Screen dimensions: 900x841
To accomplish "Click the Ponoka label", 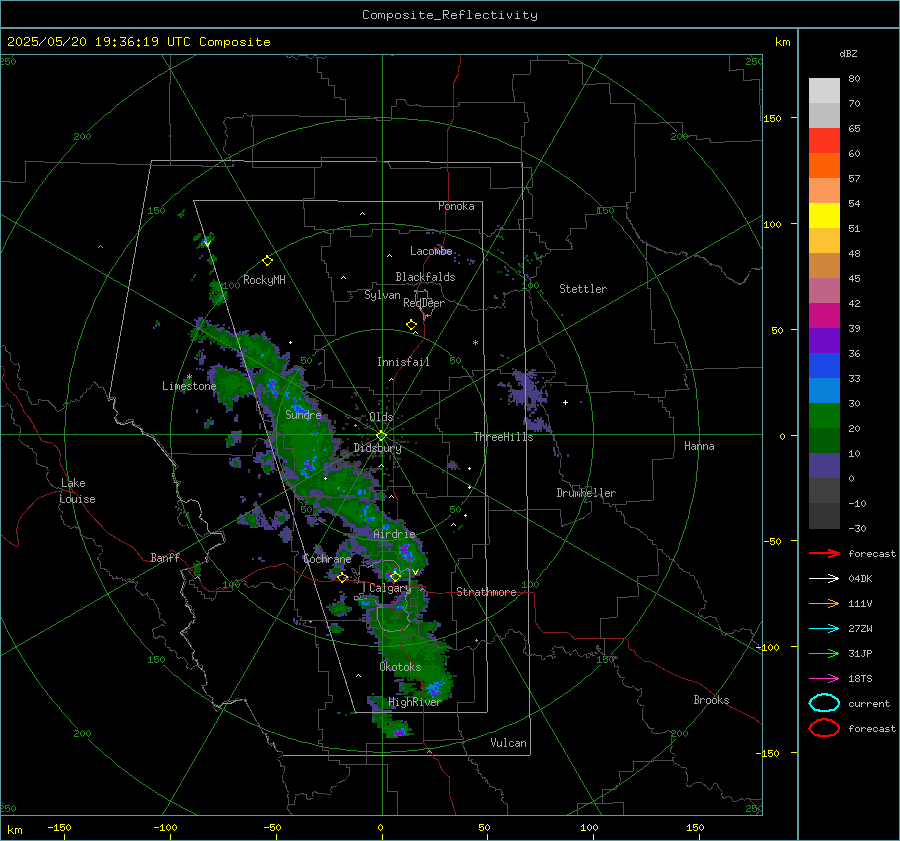I will tap(456, 206).
